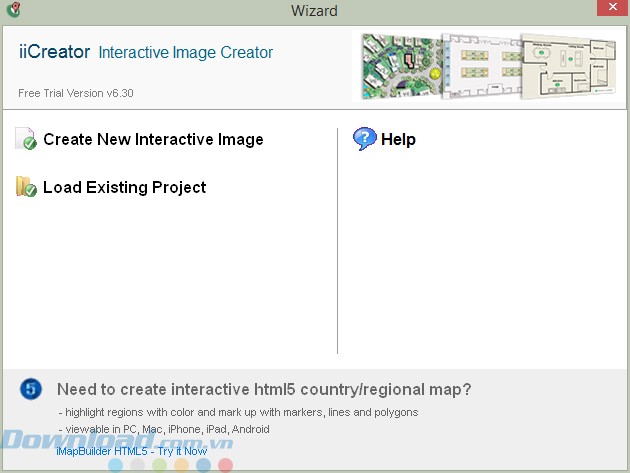
Task: Click the Wizard title bar text
Action: coord(315,11)
